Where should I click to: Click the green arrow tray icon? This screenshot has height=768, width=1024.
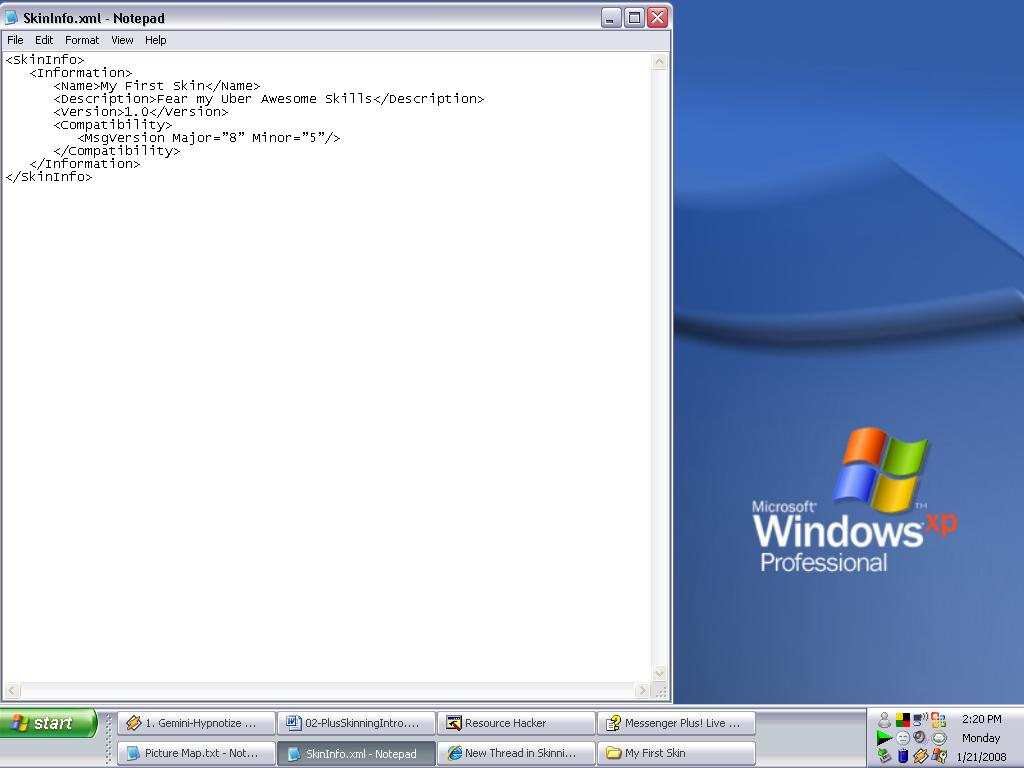[x=884, y=738]
